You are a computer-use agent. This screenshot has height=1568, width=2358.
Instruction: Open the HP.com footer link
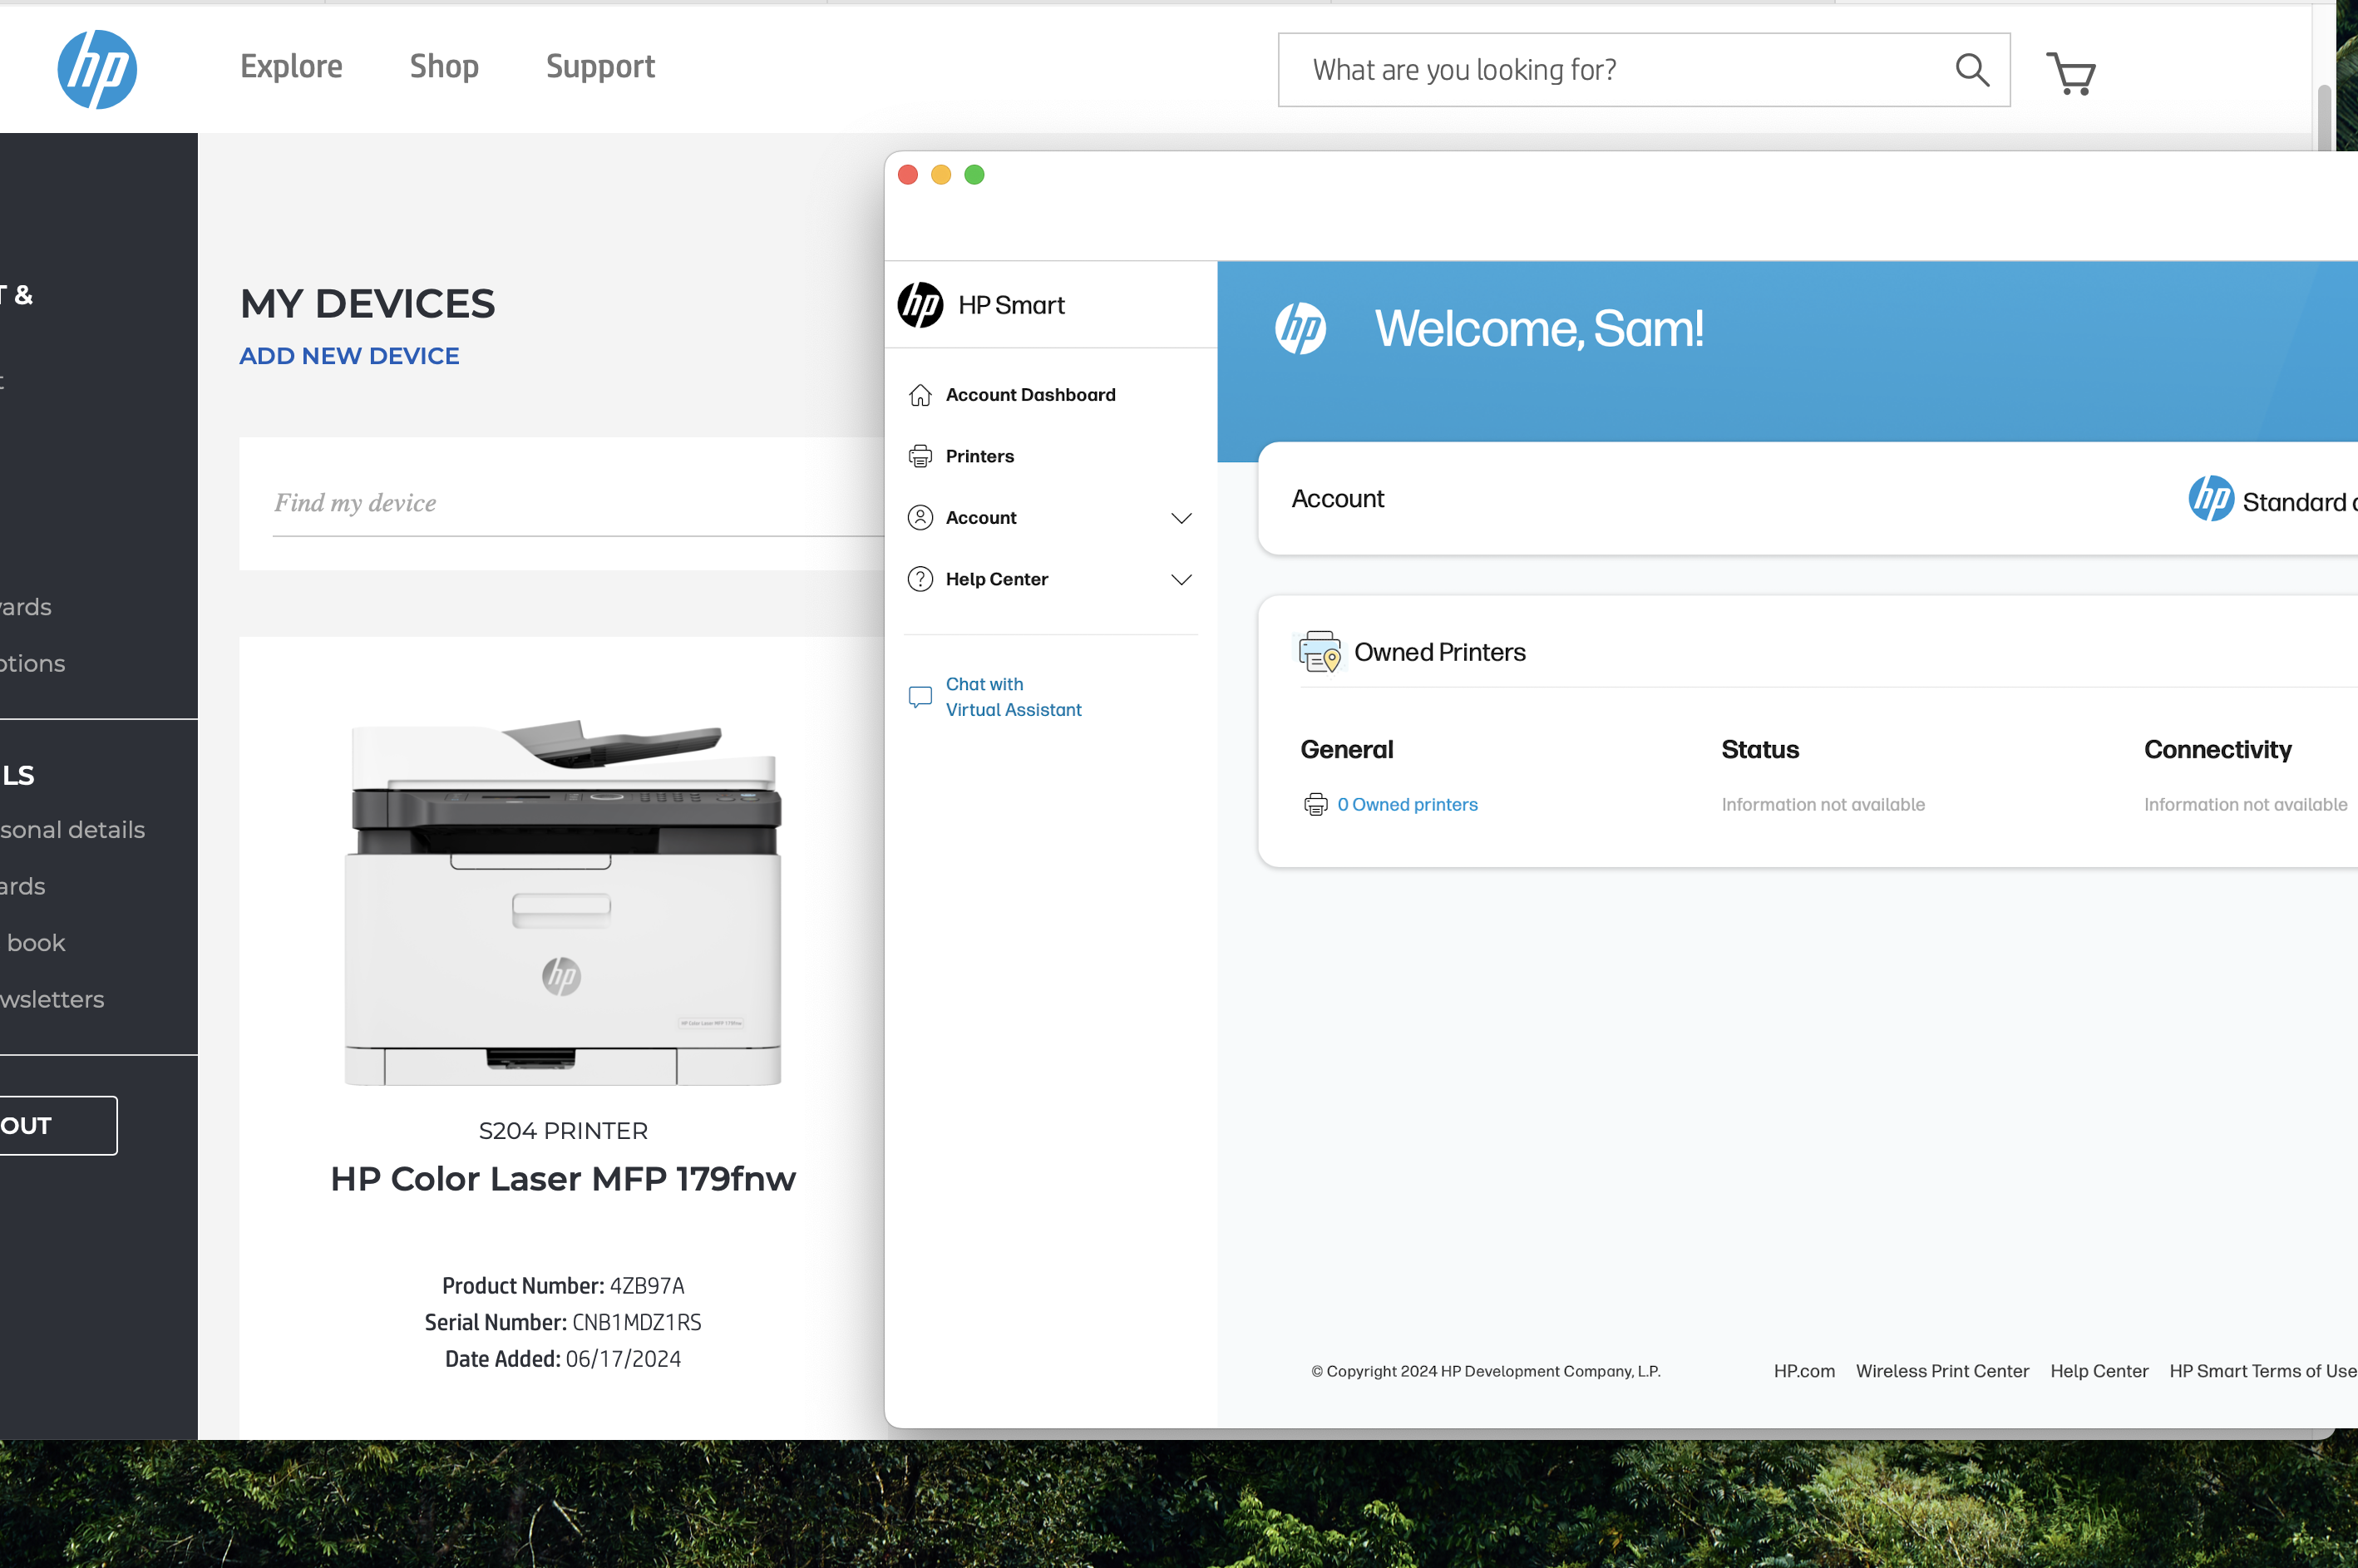pyautogui.click(x=1804, y=1371)
